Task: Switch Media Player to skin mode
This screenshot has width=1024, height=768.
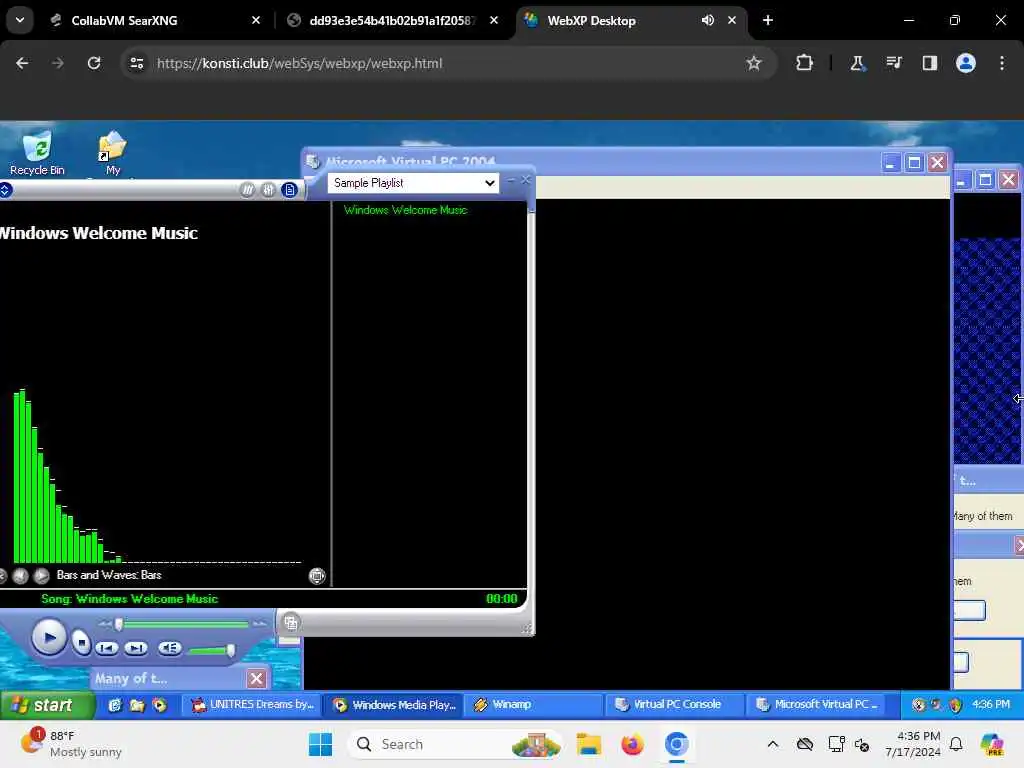Action: [x=291, y=623]
